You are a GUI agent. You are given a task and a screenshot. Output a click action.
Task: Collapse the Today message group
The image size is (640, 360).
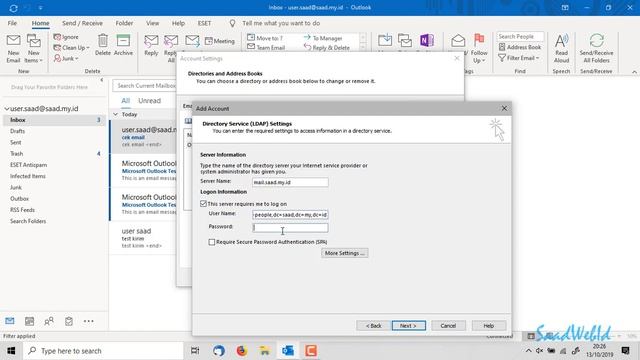pos(116,114)
